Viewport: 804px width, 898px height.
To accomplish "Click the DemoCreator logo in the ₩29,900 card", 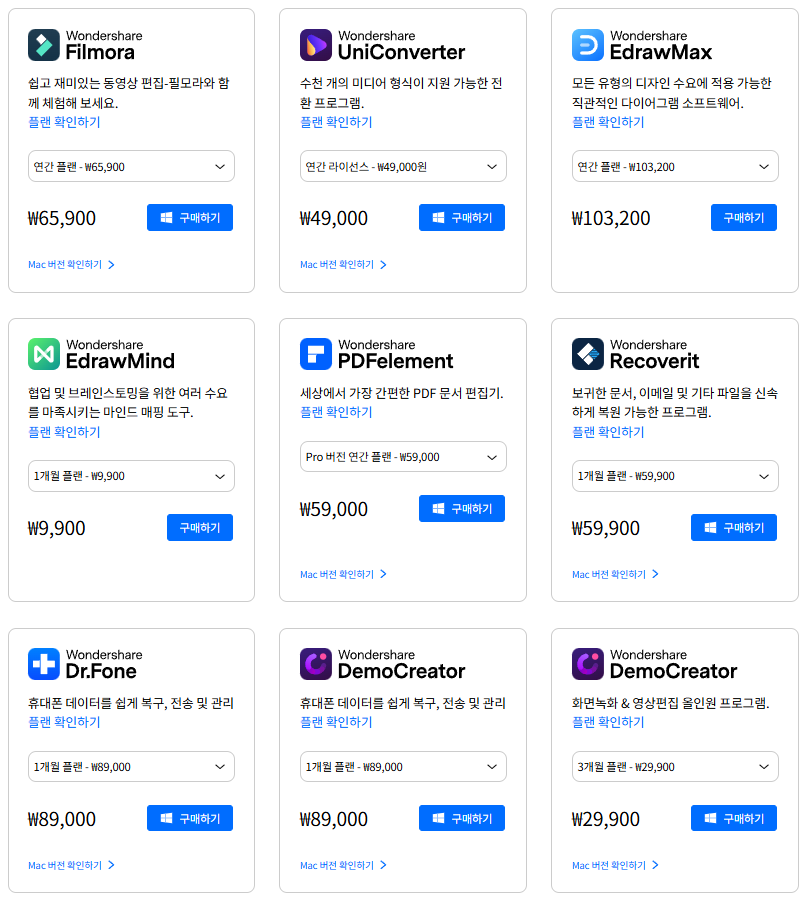I will 588,664.
